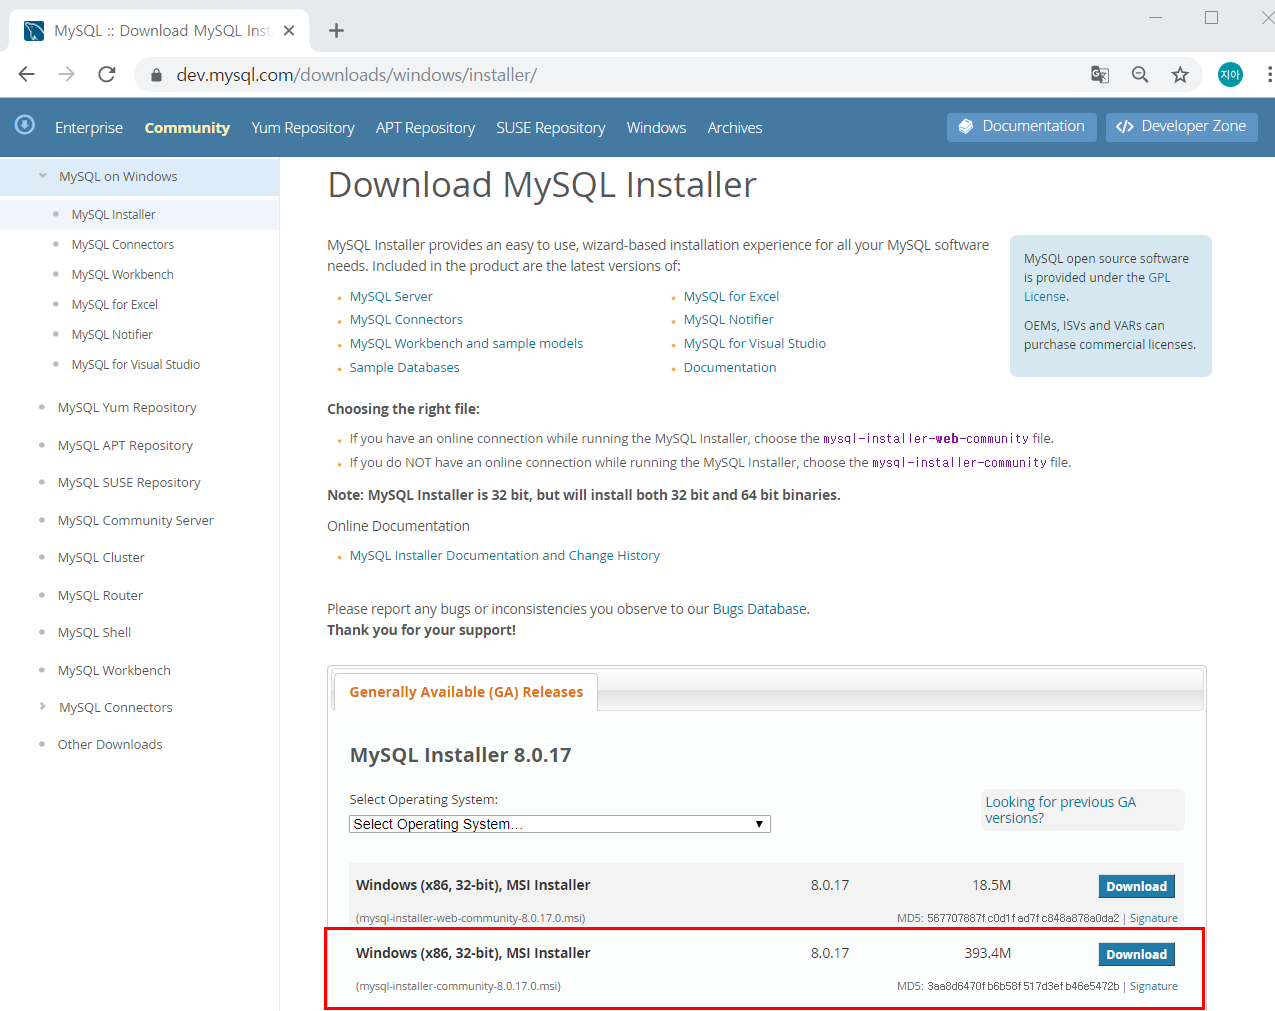The height and width of the screenshot is (1011, 1275).
Task: Open the Archives navbar item
Action: pos(735,128)
